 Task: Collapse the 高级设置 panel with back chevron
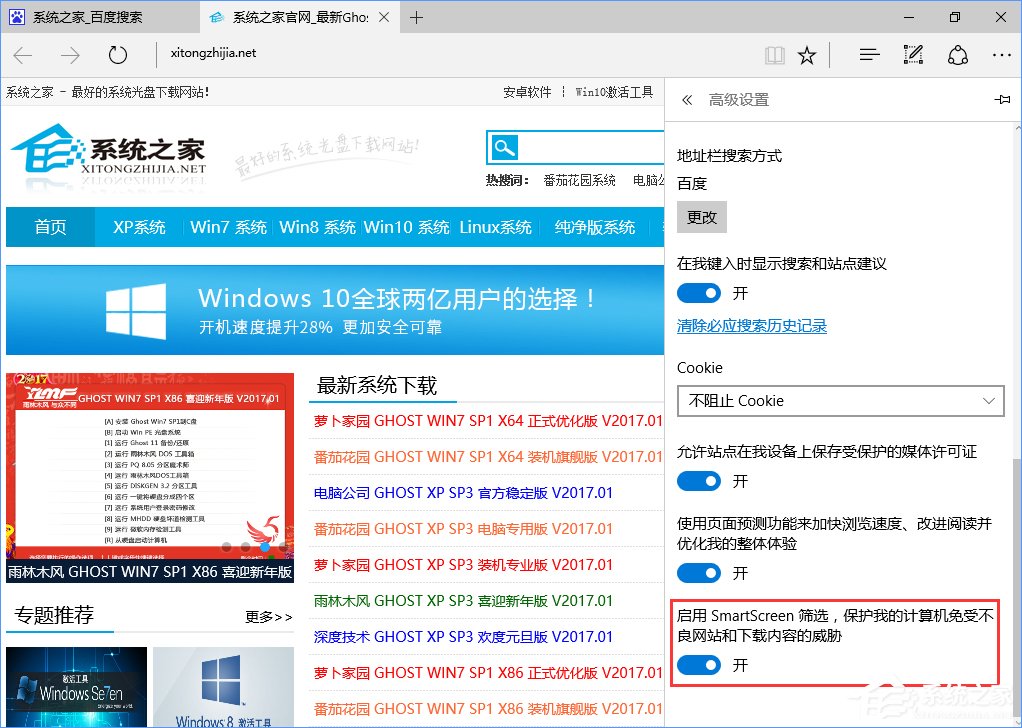click(x=686, y=99)
